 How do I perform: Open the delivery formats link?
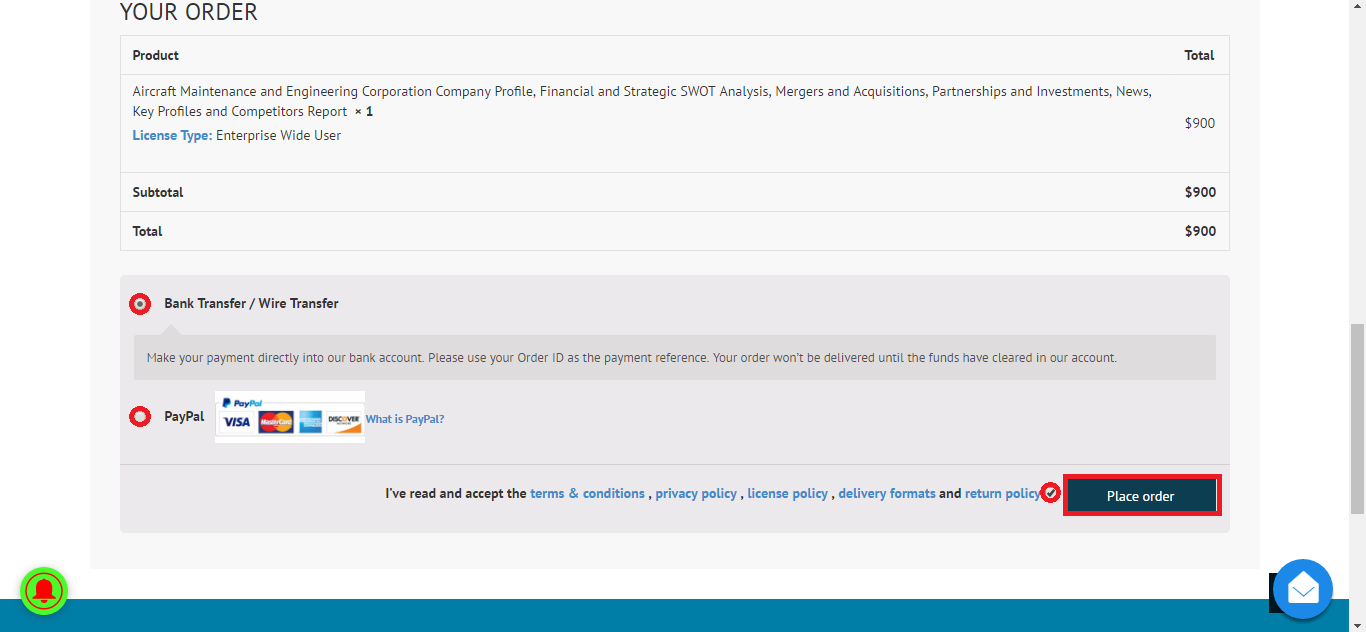click(x=887, y=494)
